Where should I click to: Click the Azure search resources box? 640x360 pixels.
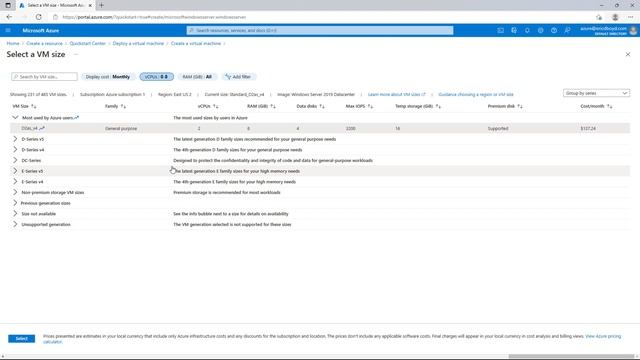[320, 30]
